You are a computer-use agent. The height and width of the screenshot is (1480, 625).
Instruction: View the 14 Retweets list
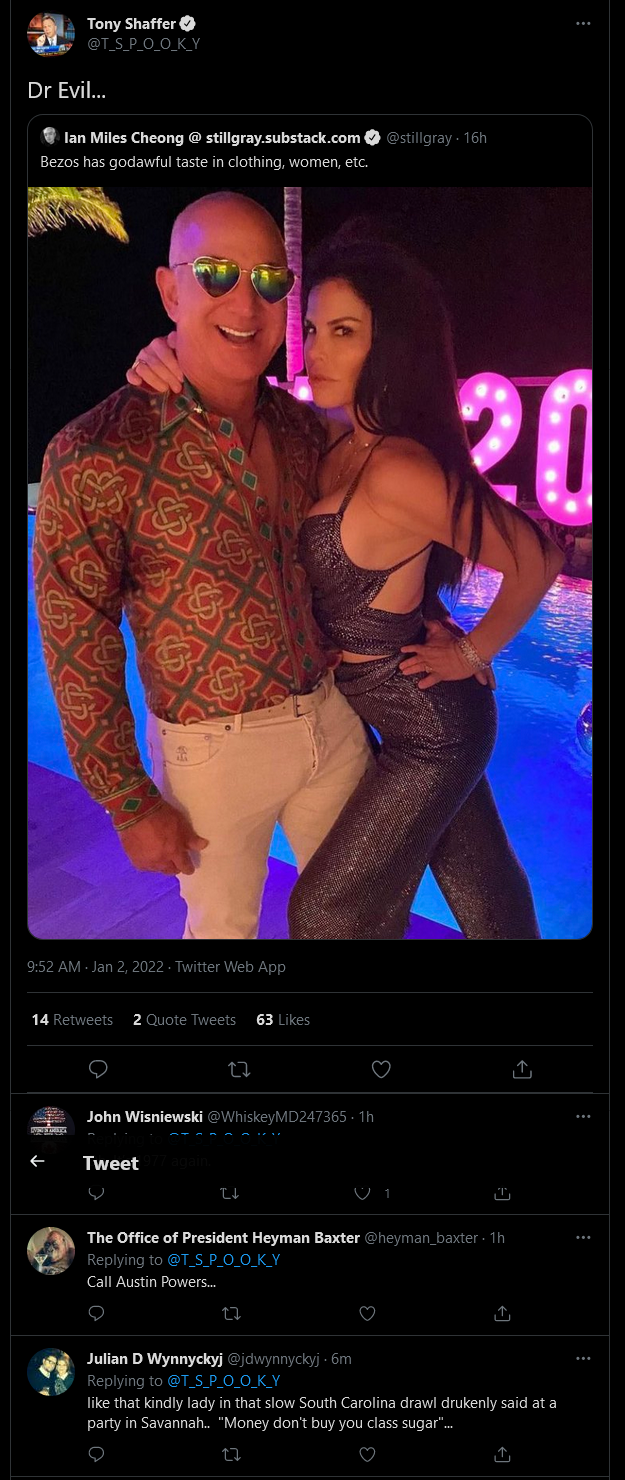pyautogui.click(x=72, y=1019)
